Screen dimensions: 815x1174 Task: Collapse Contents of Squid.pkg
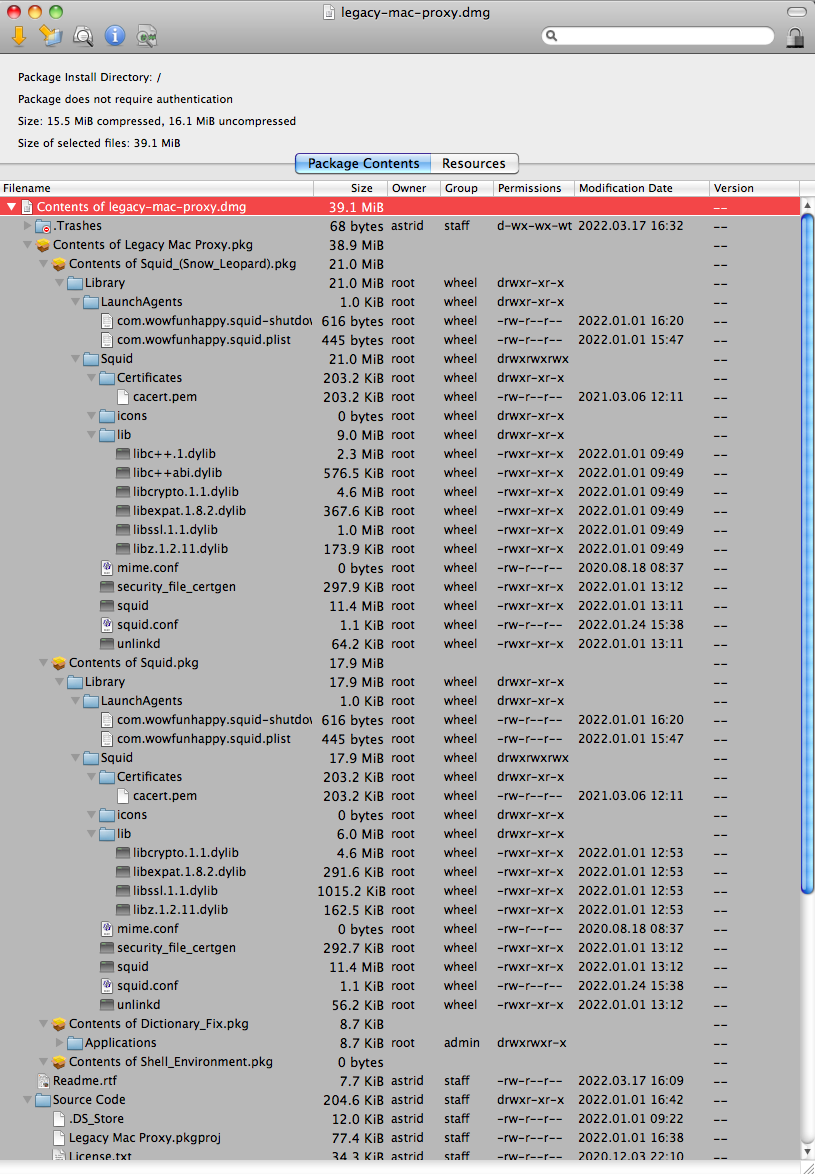[x=43, y=663]
